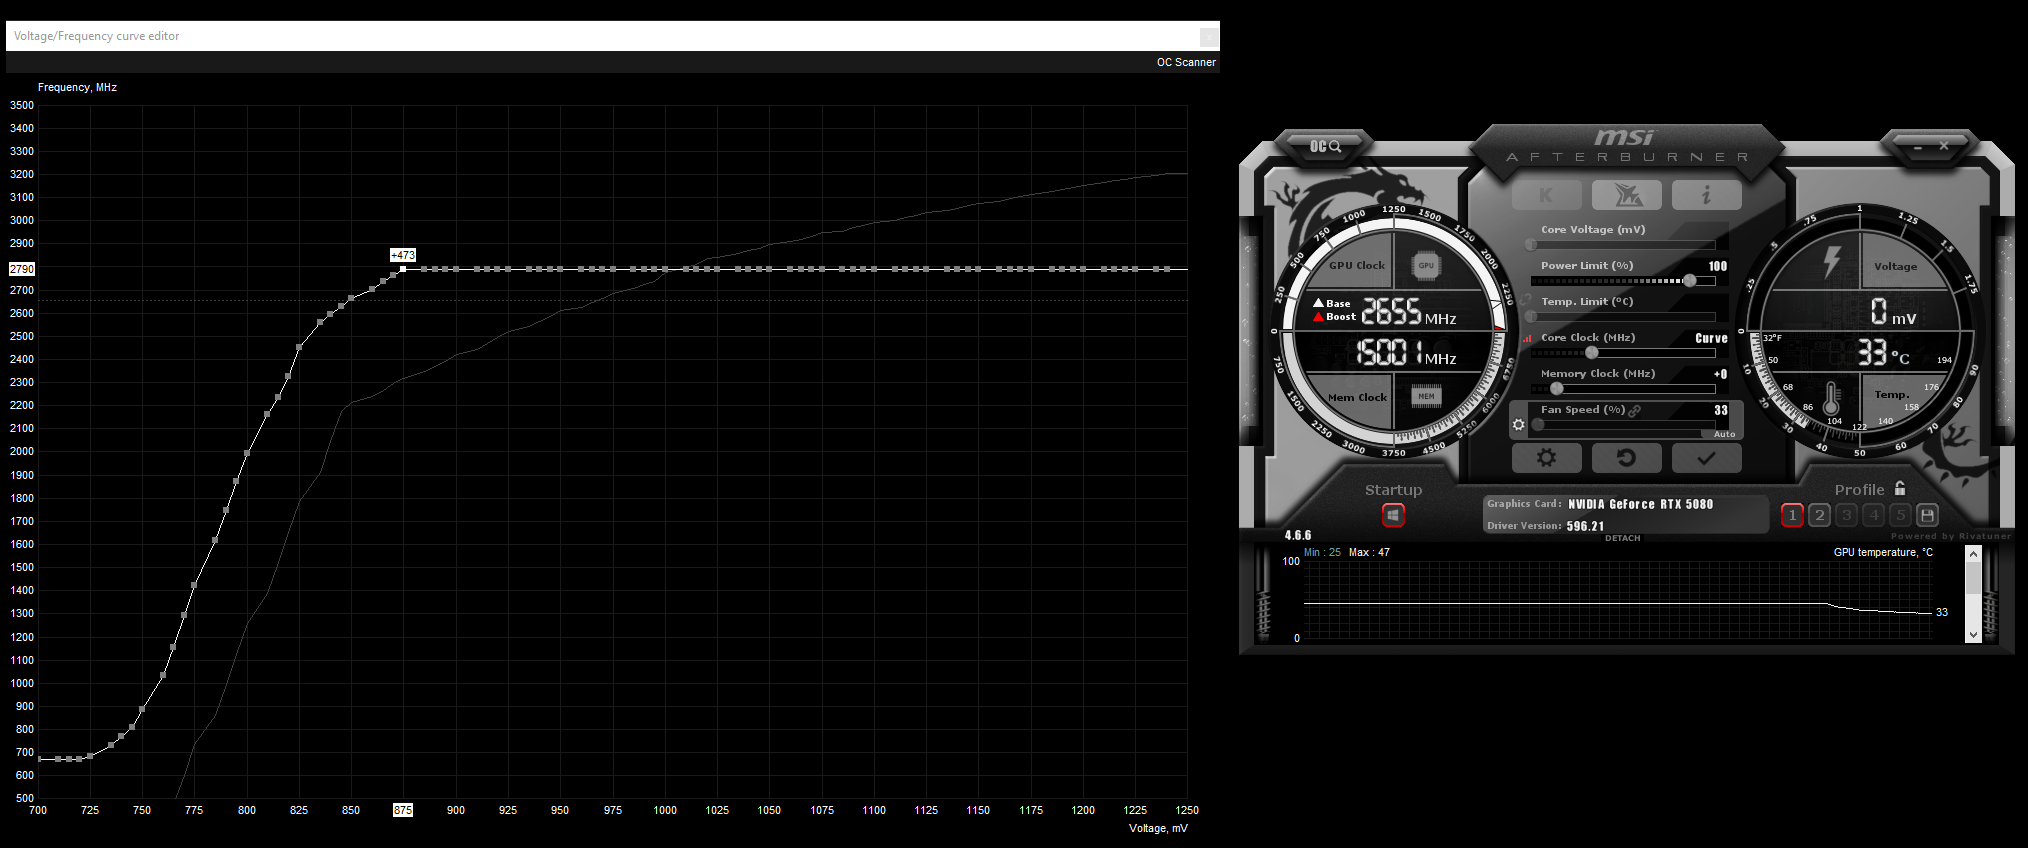Reset settings with the circular arrow button

point(1626,458)
